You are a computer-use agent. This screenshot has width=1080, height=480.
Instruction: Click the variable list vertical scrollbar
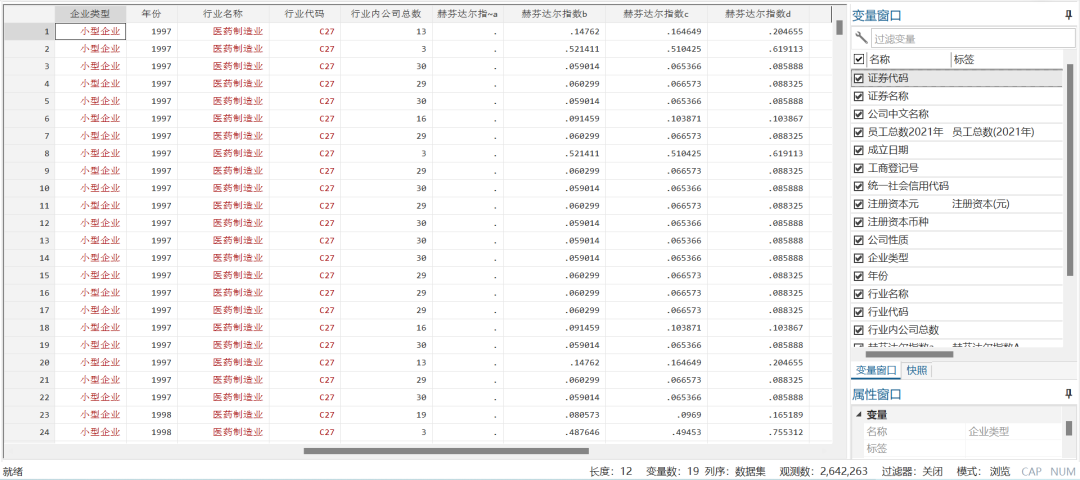pyautogui.click(x=1070, y=169)
